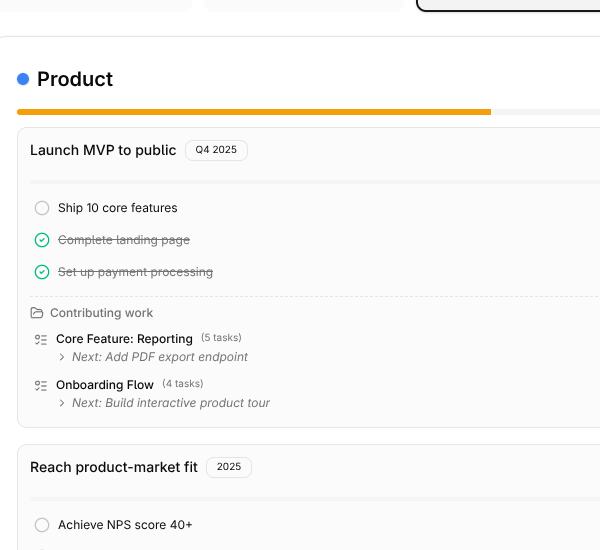Select the Product section heading
This screenshot has width=600, height=550.
coord(75,79)
